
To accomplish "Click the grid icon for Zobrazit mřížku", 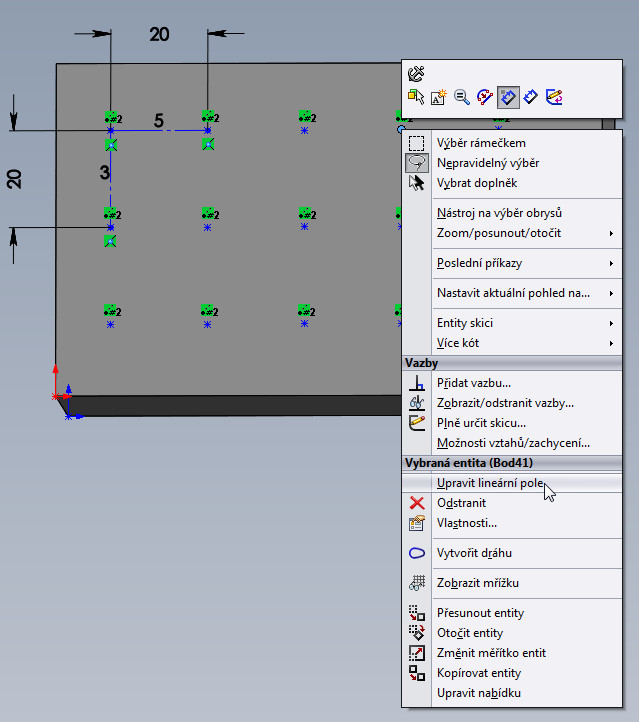I will 417,583.
